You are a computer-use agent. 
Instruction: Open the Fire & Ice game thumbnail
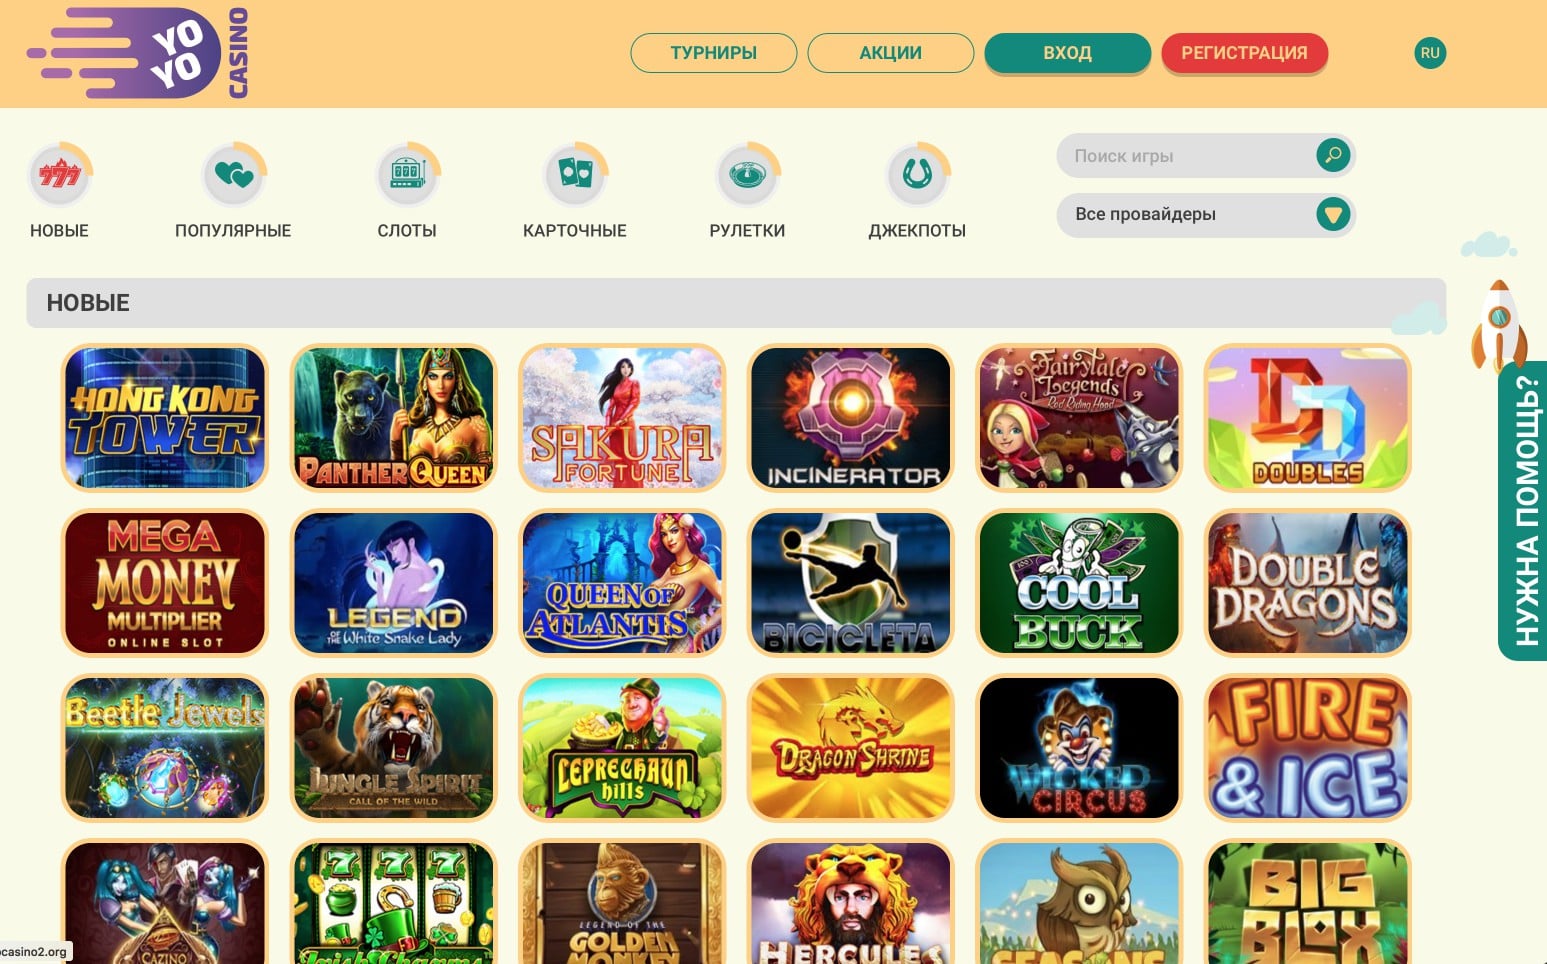coord(1308,748)
